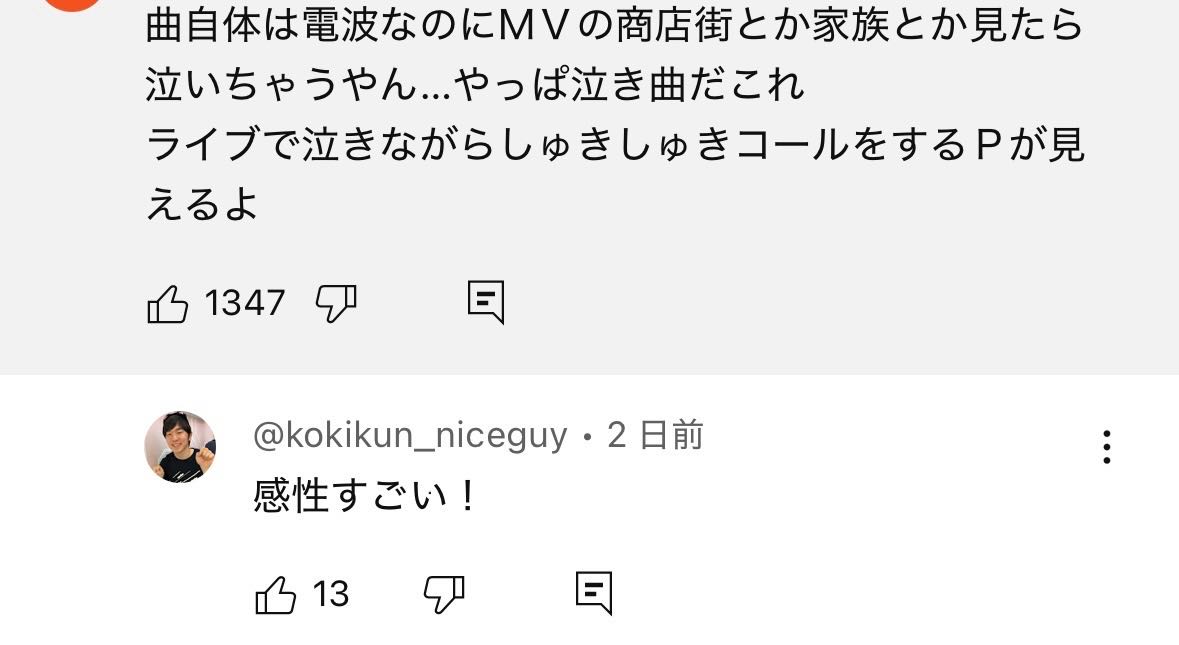Like the comment with 1347 likes
This screenshot has height=645, width=1179.
(x=167, y=304)
